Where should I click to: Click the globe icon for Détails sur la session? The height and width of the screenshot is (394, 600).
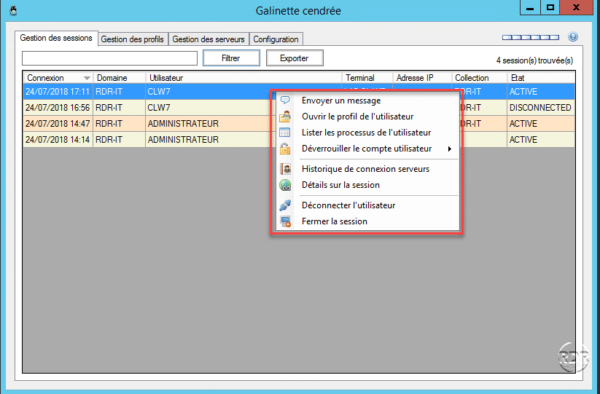285,185
